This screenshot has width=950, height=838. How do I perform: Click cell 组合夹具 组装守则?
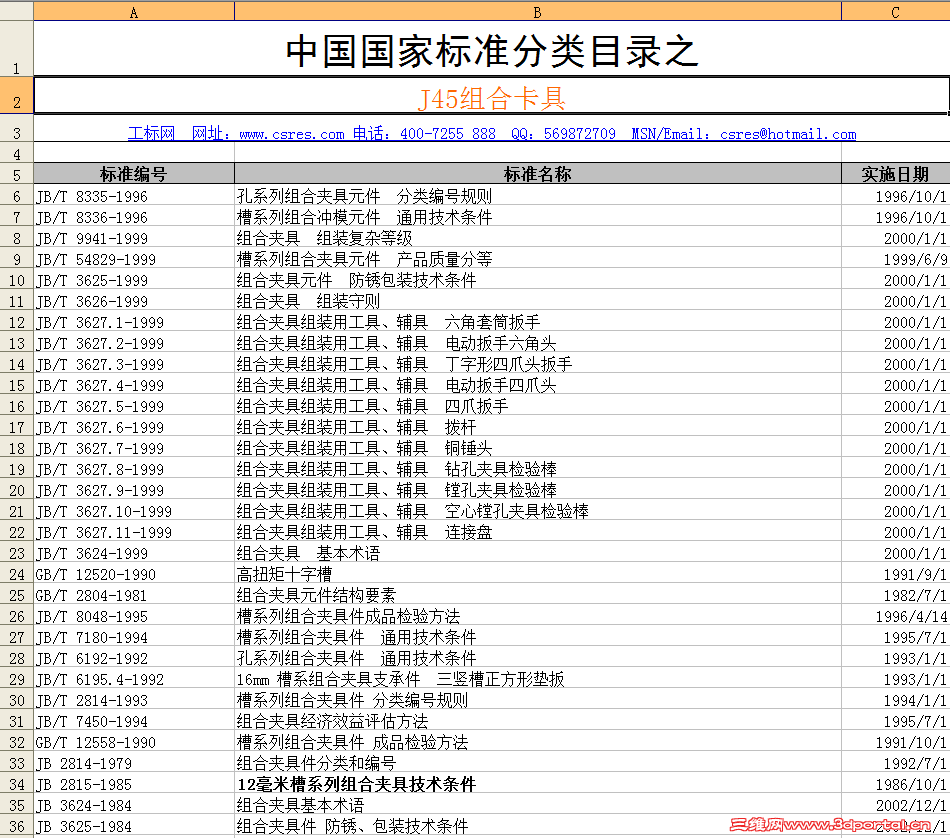click(x=537, y=301)
